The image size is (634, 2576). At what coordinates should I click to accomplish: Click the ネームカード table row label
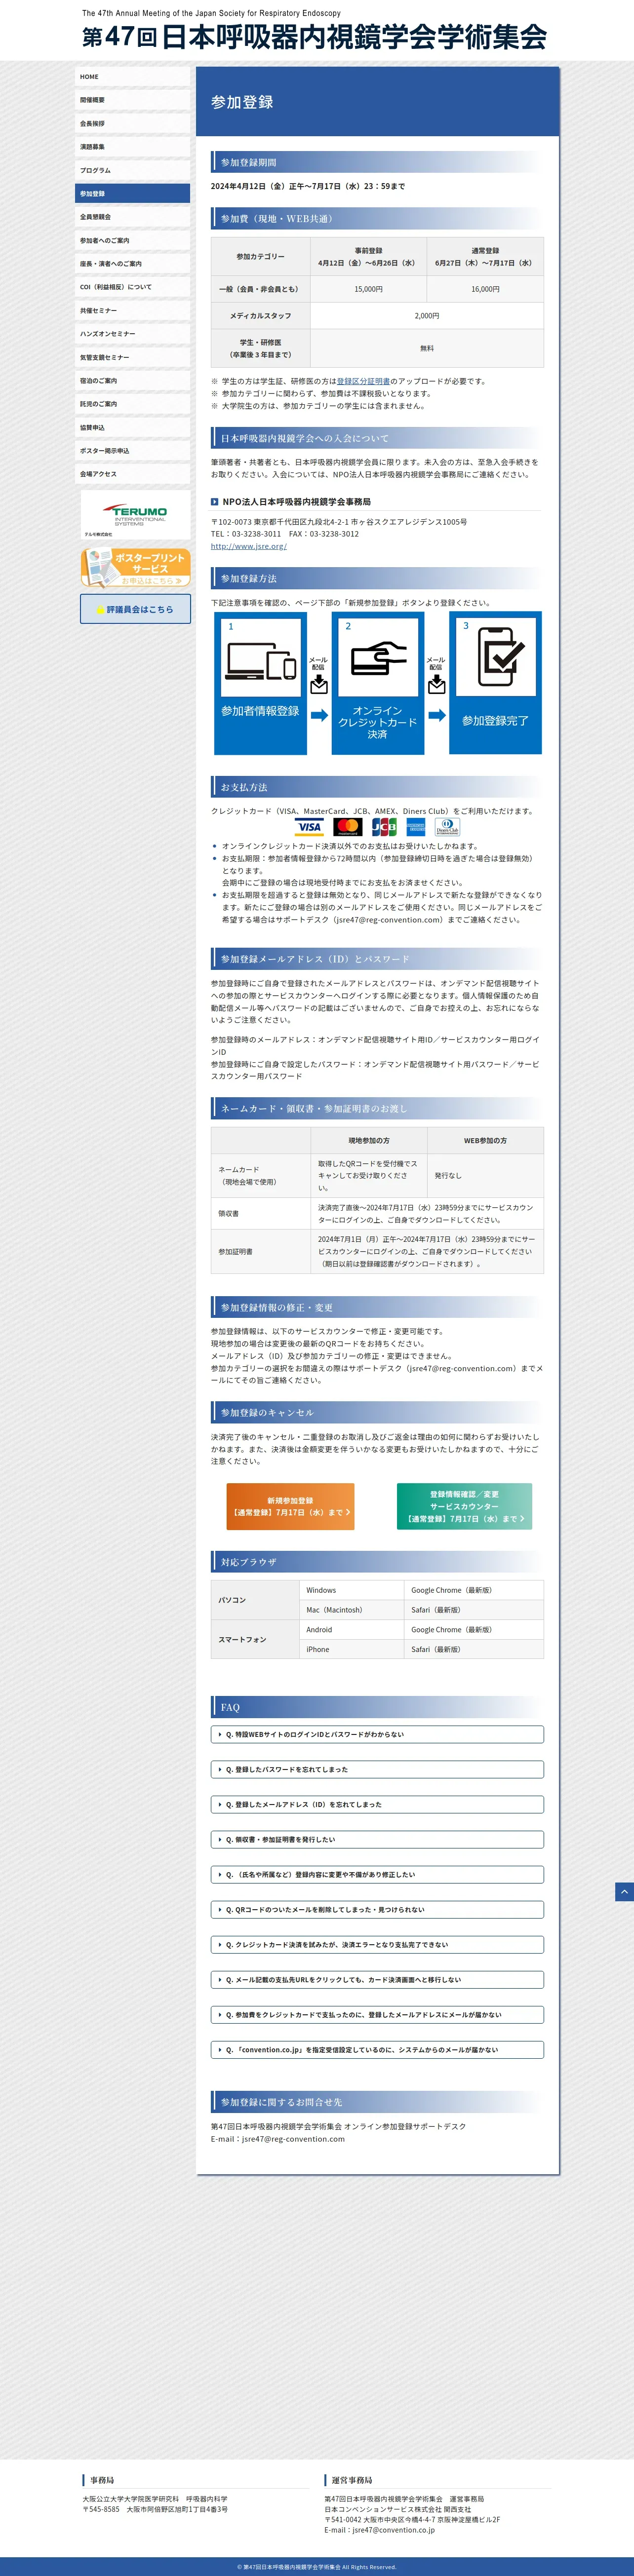261,1175
